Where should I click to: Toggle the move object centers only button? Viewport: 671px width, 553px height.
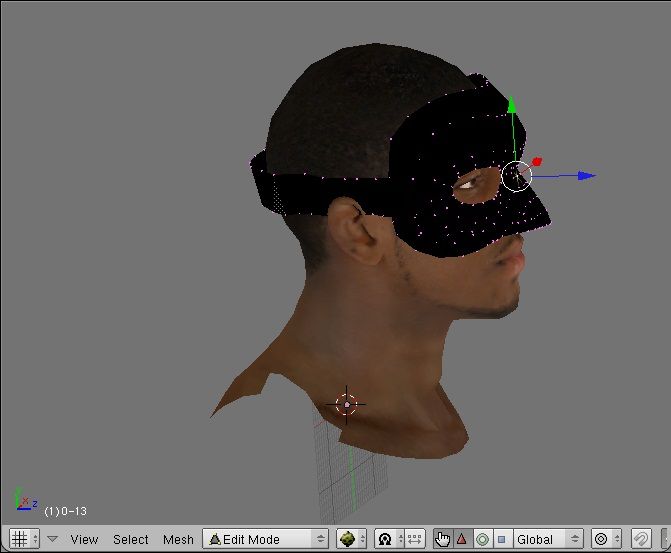pyautogui.click(x=415, y=539)
